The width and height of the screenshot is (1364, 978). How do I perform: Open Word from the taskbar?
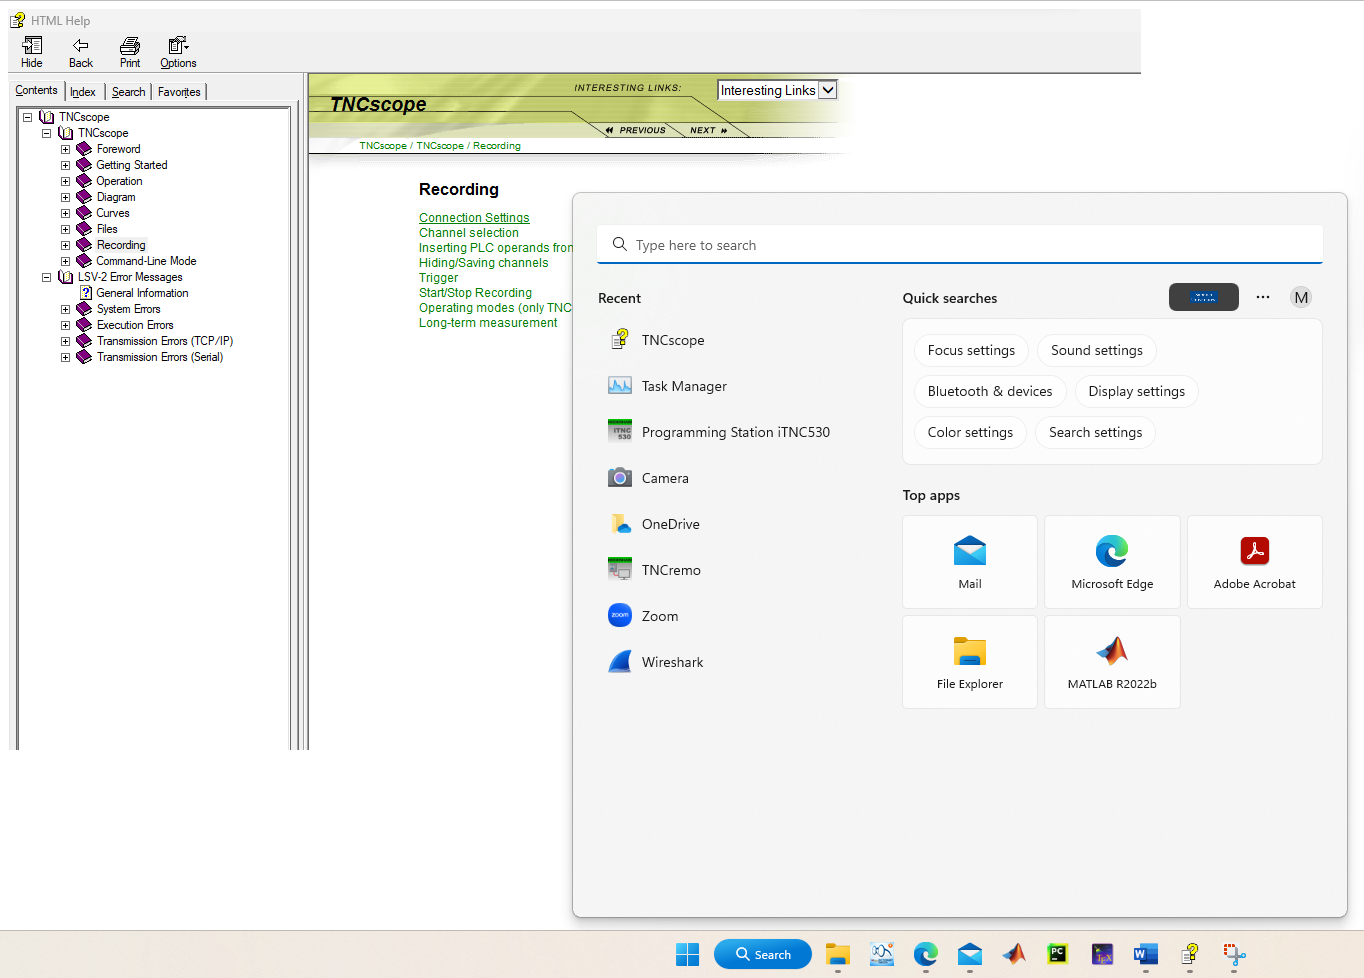point(1146,954)
